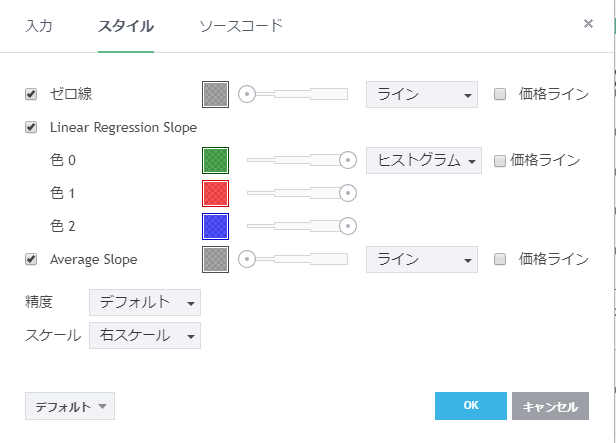Open the red 色 1 color swatch
Screen dimensions: 616x443
(215, 192)
